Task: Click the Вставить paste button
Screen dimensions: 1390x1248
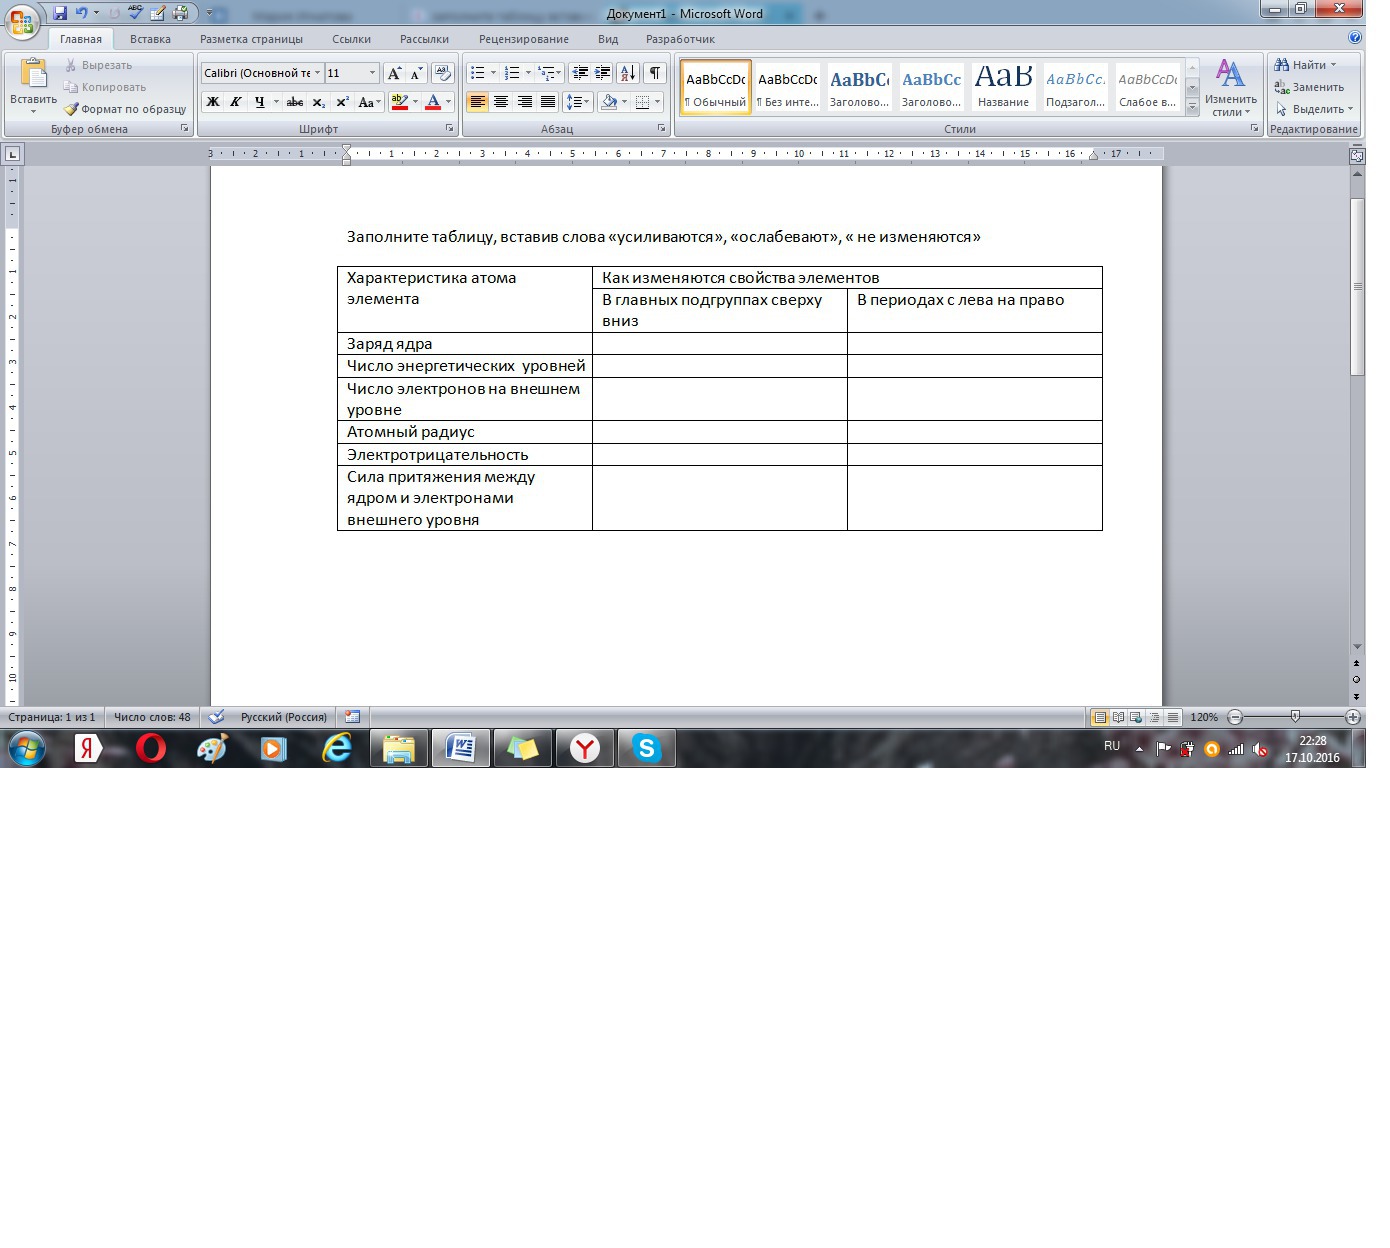Action: (x=33, y=84)
